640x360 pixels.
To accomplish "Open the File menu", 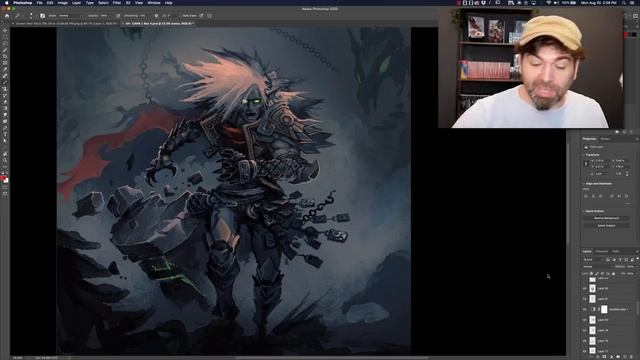I will [40, 2].
